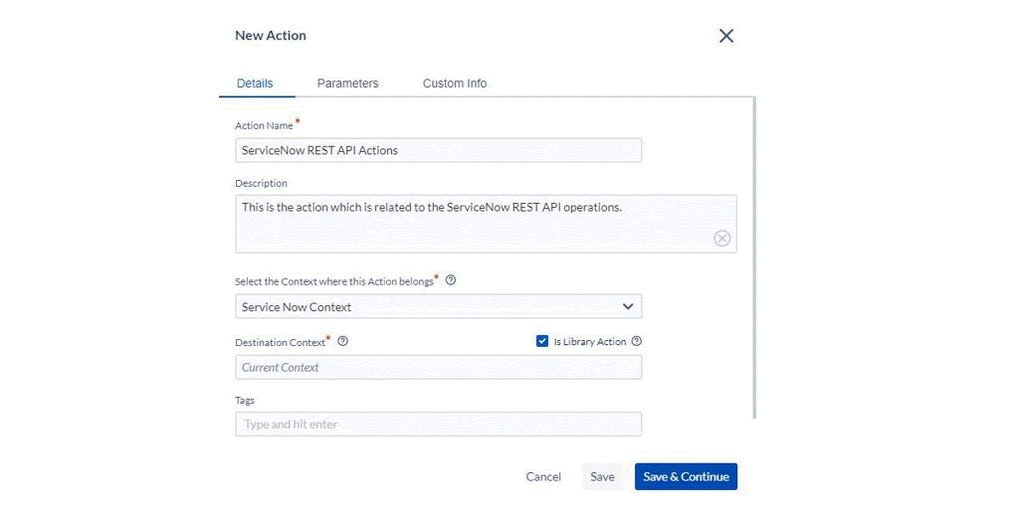
Task: Clear the Description with the circled X icon
Action: click(722, 238)
